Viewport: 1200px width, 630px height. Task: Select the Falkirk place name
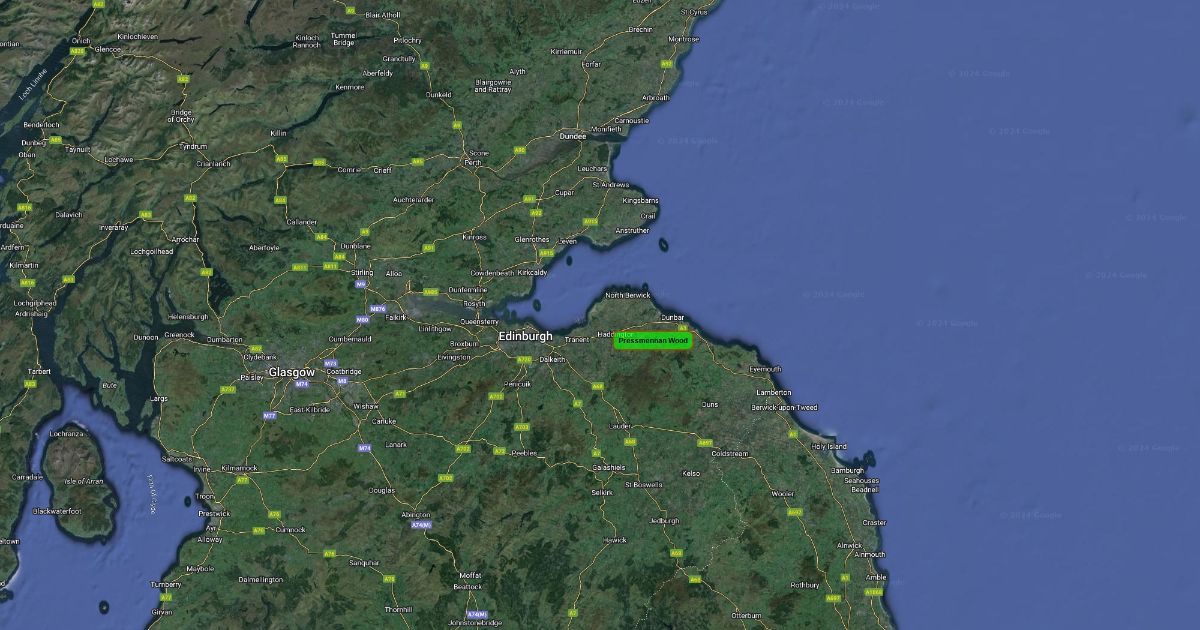tap(397, 317)
